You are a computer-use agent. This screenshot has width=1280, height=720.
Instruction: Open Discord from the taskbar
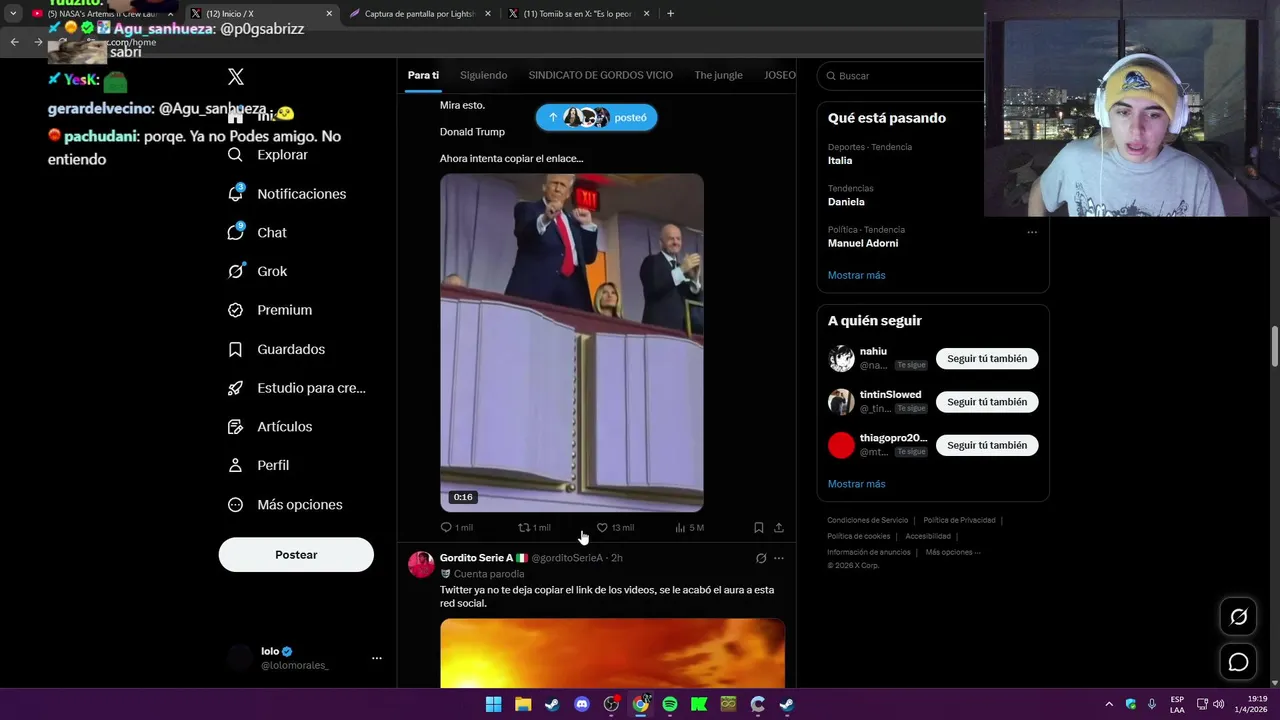(x=582, y=704)
